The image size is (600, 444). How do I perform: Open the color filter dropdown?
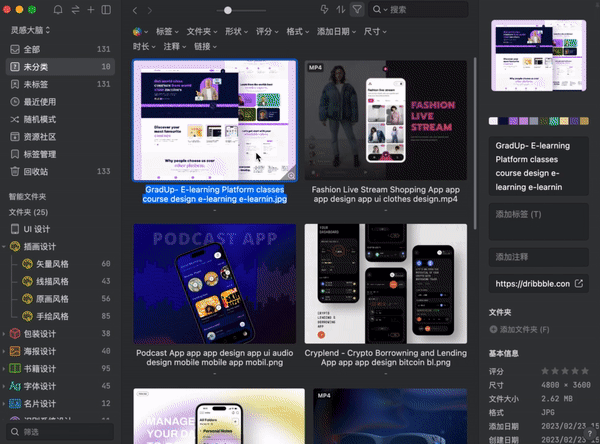point(140,32)
